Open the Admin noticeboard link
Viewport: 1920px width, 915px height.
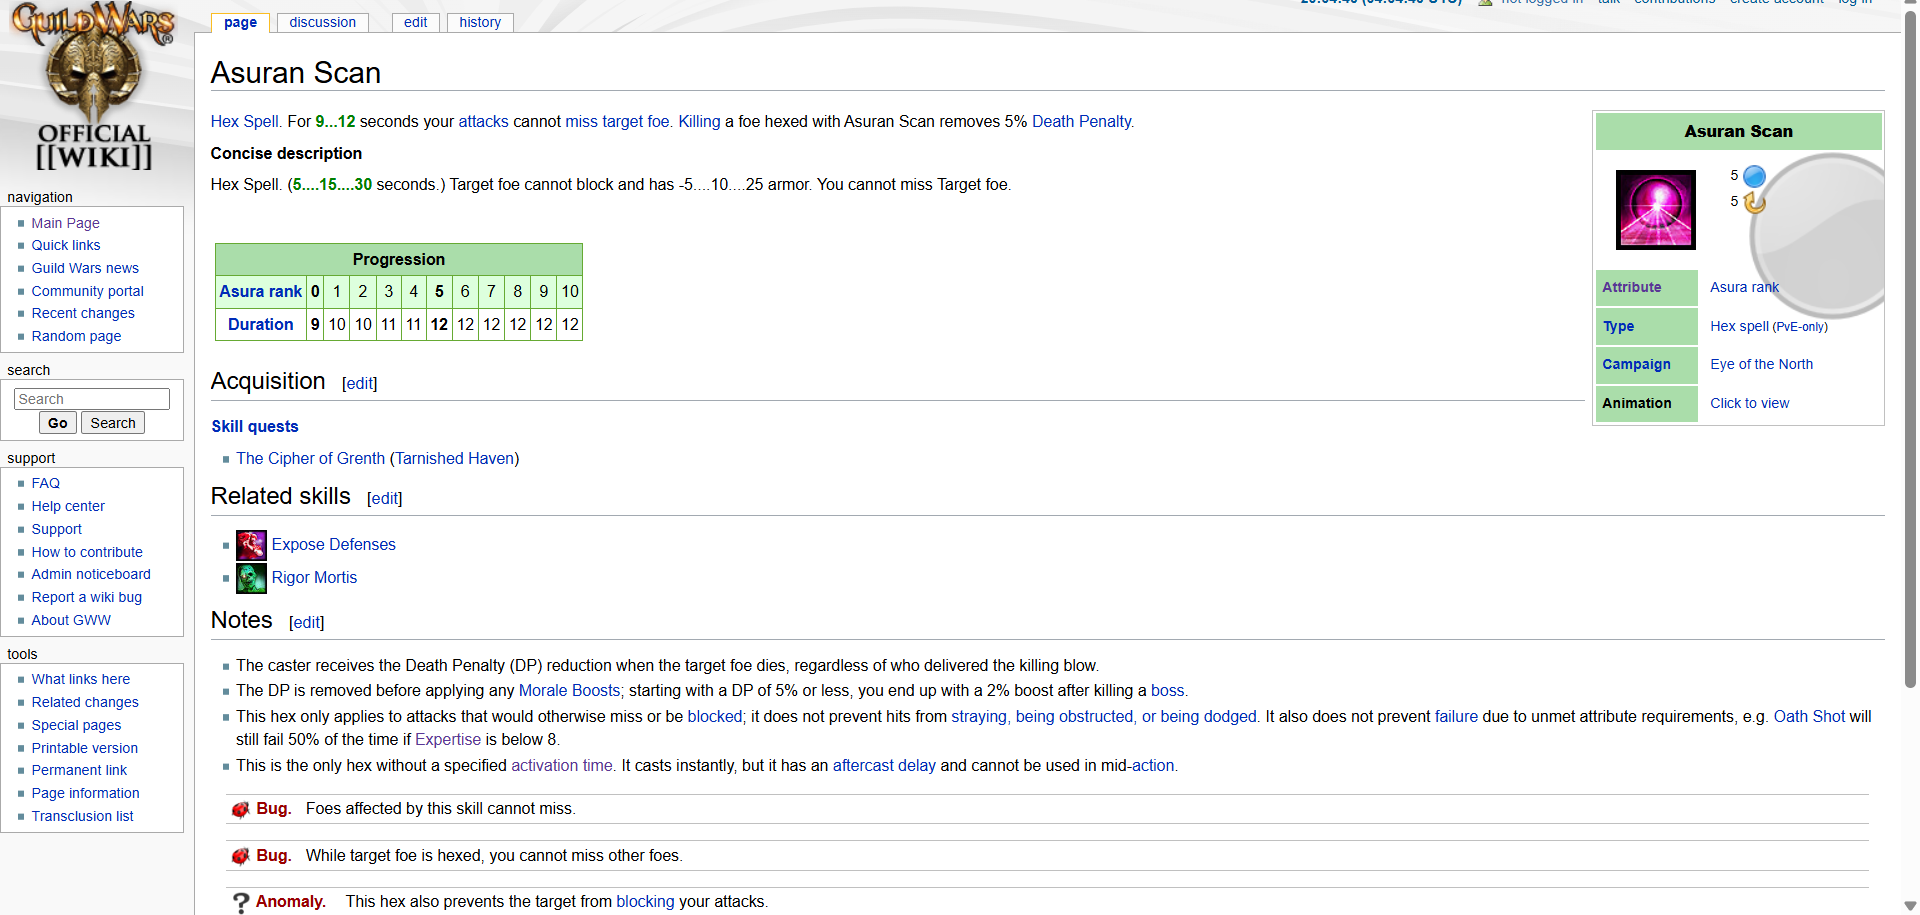coord(91,574)
